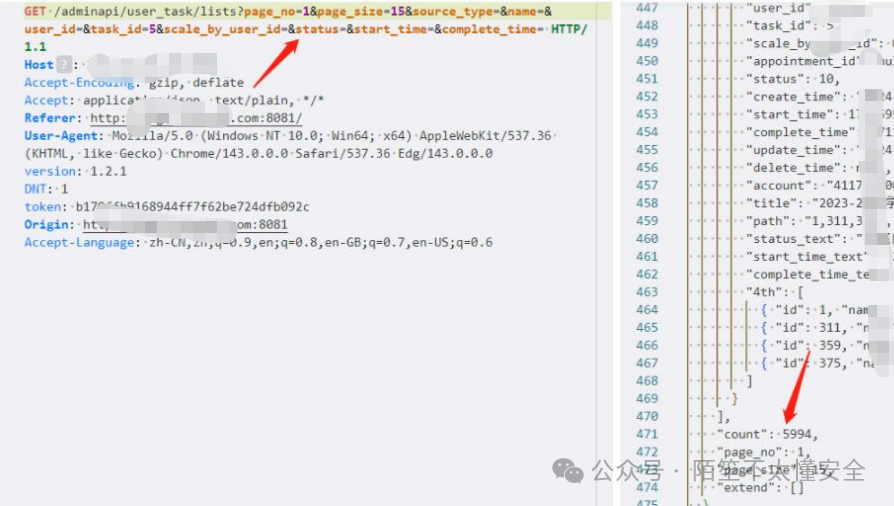Screen dimensions: 894x506
Task: Select the "account" line 457
Action: (x=819, y=185)
